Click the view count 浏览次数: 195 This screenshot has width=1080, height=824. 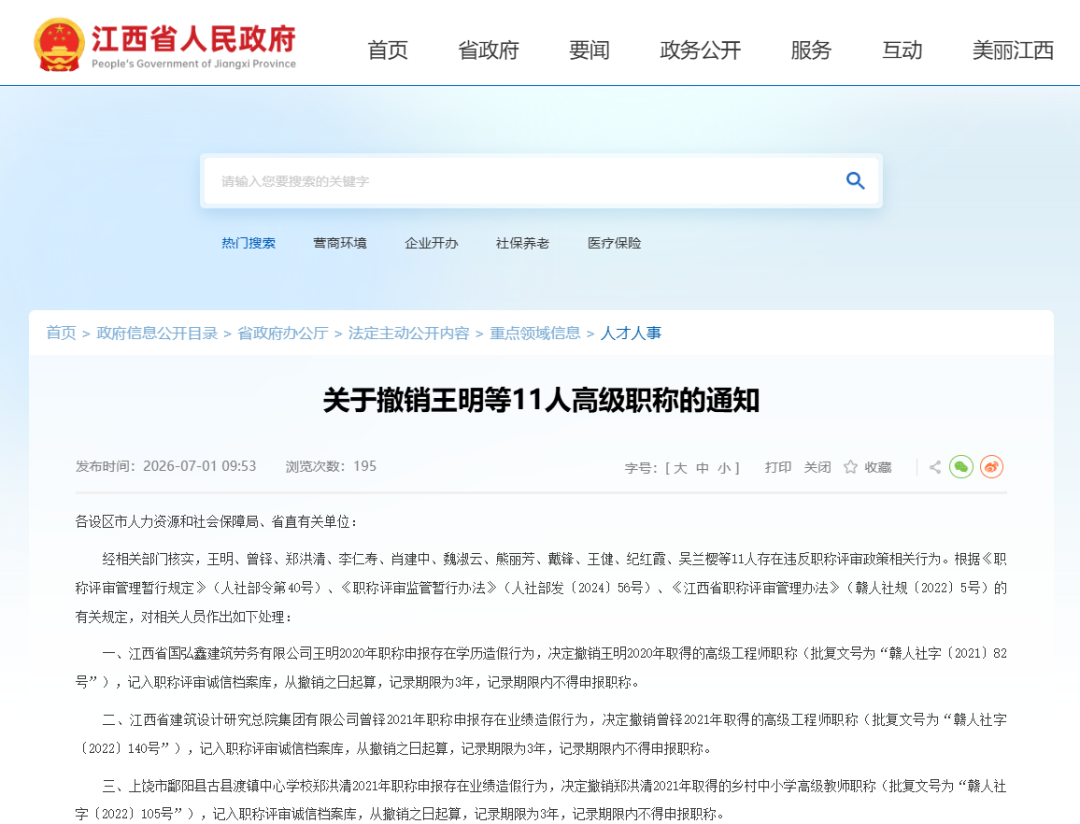(331, 466)
